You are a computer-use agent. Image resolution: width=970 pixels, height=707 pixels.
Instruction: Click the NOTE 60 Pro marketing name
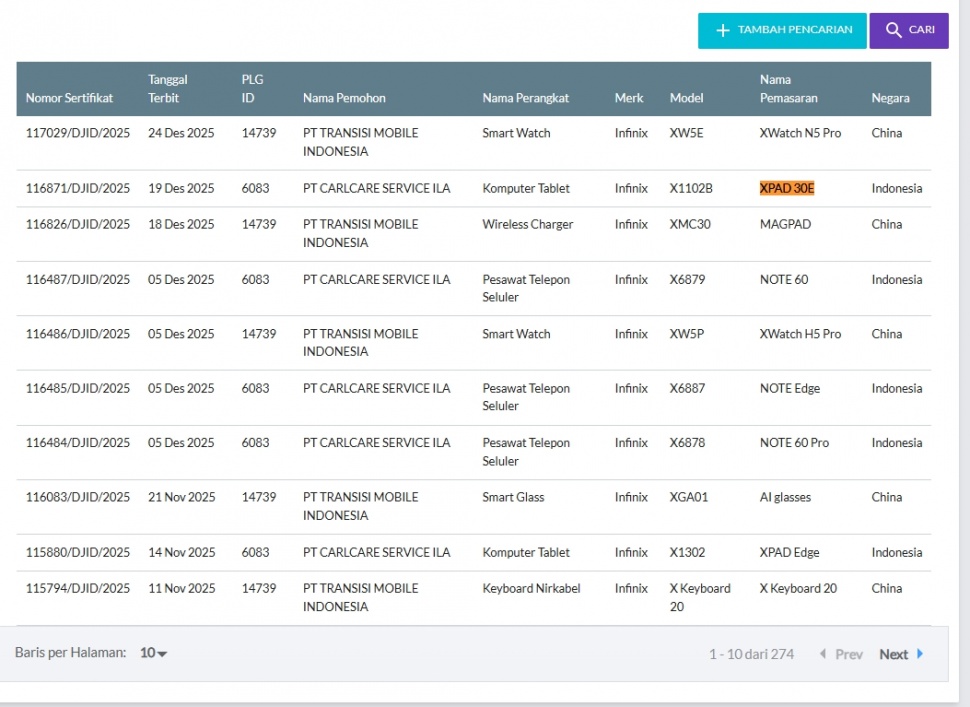794,443
